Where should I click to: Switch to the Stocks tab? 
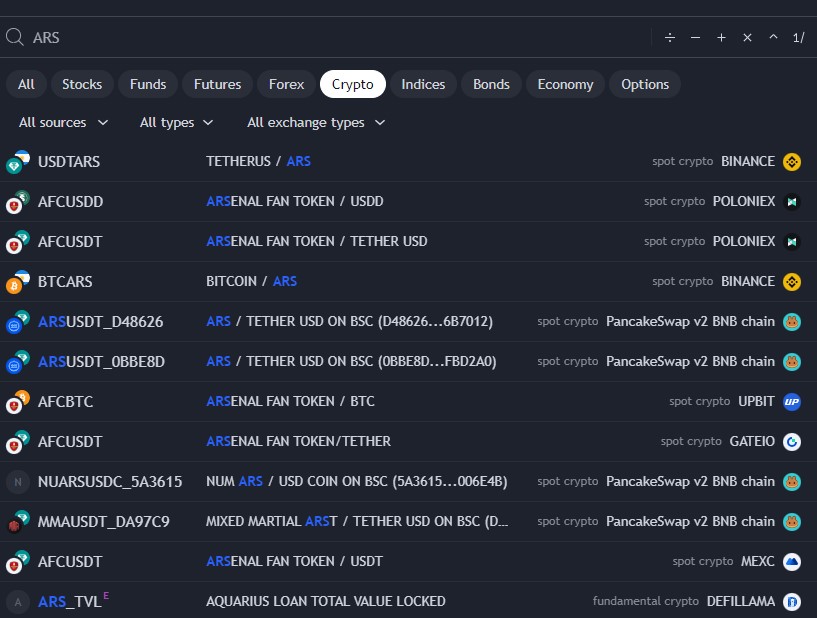pos(82,84)
